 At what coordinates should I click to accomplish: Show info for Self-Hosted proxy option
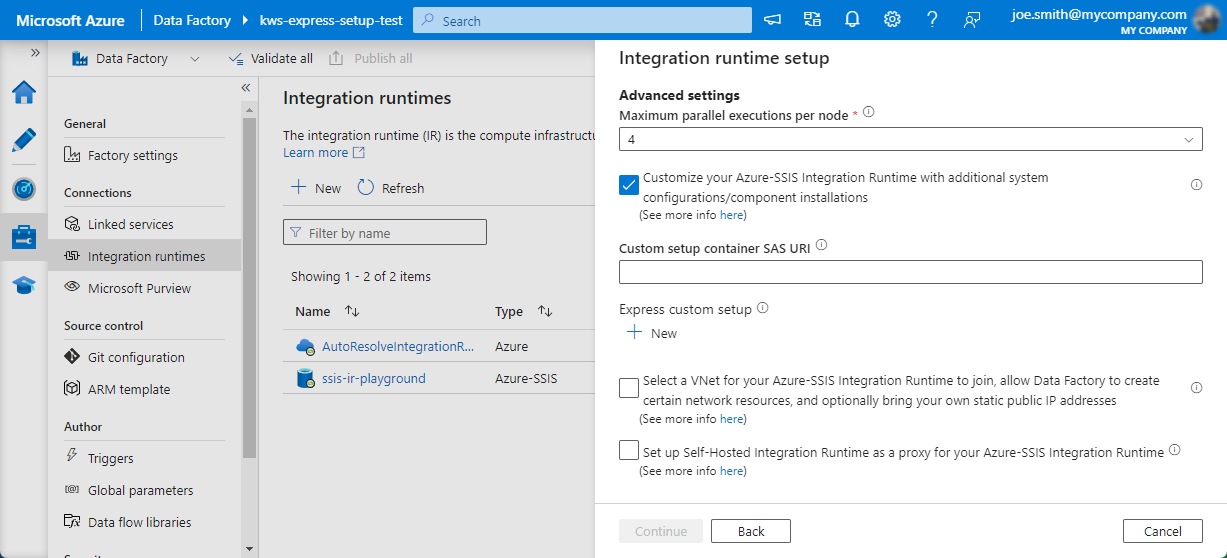tap(1175, 450)
